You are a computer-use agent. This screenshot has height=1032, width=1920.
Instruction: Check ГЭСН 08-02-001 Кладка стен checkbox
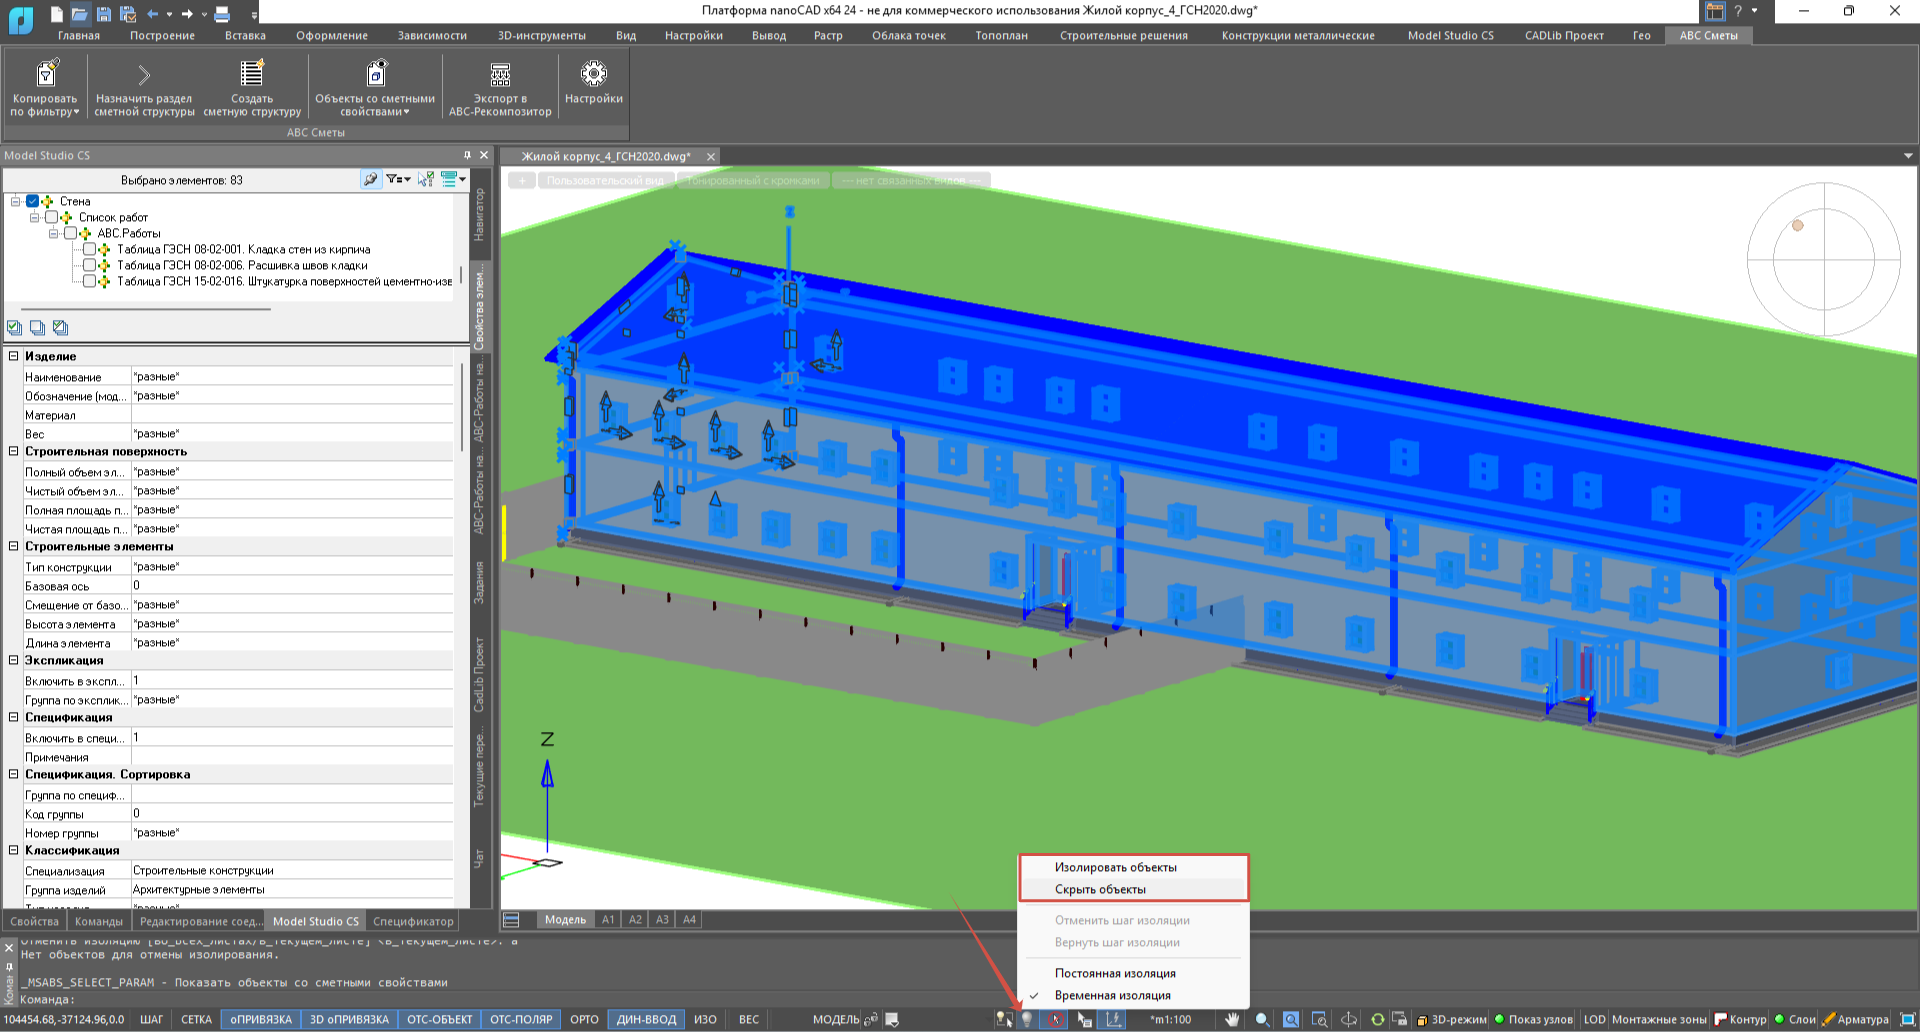pyautogui.click(x=90, y=249)
